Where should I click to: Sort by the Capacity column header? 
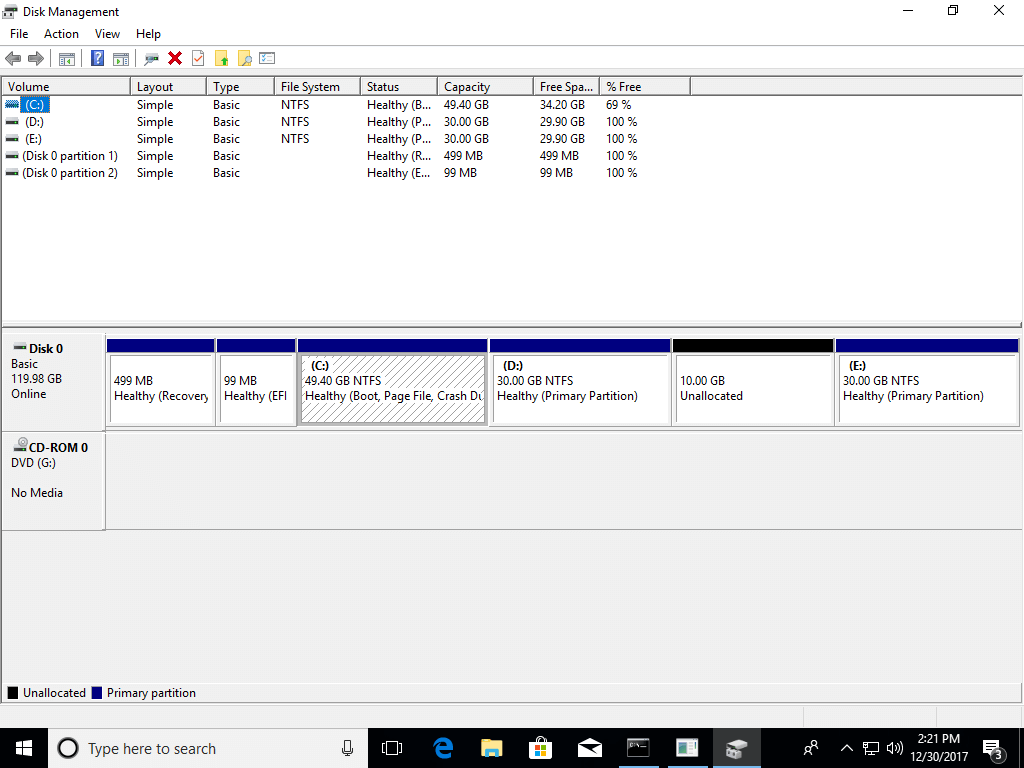point(485,86)
